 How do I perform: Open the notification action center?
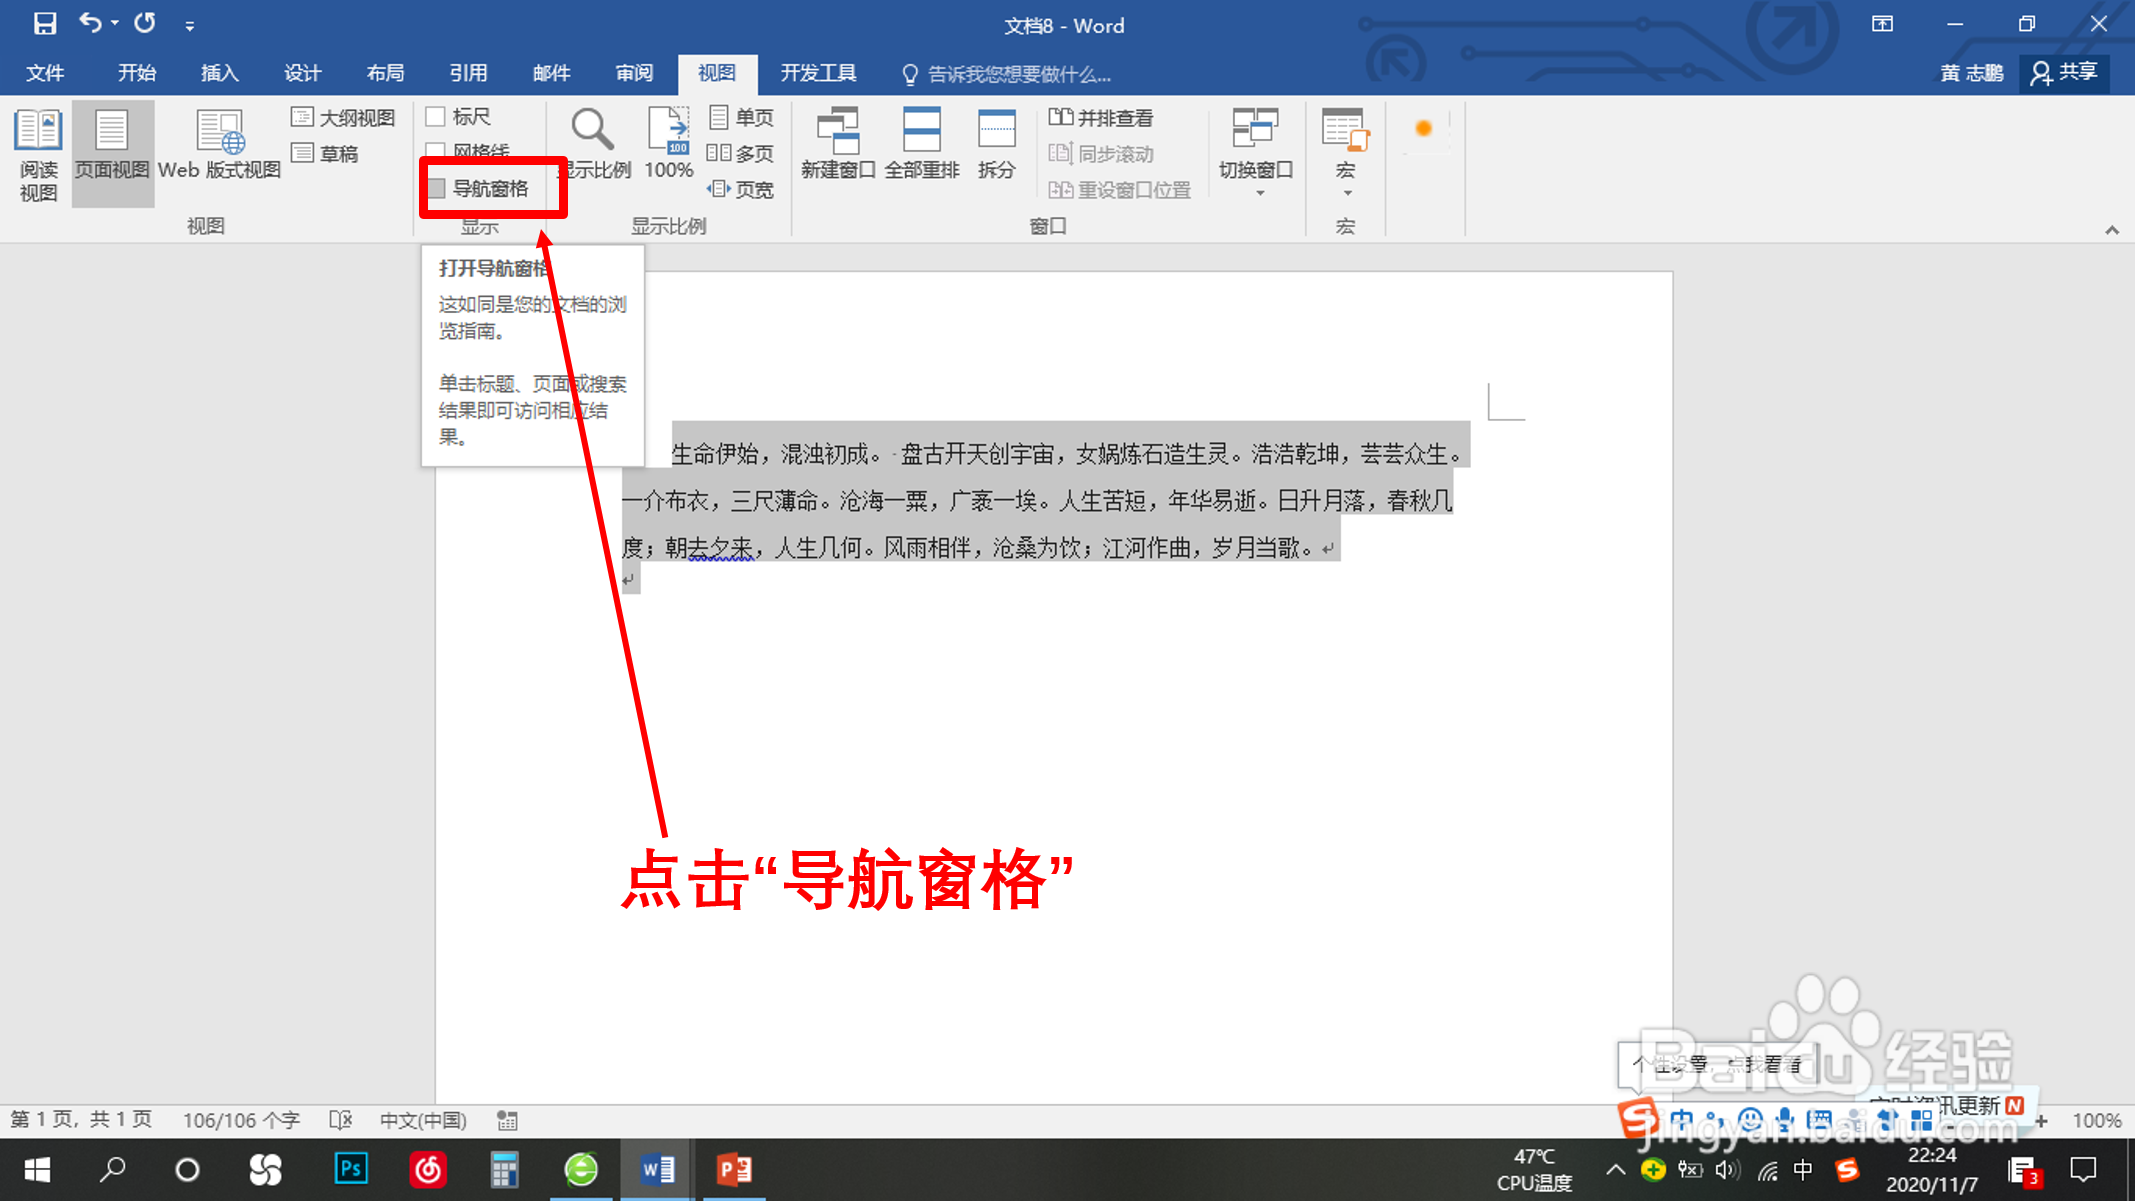point(2084,1169)
